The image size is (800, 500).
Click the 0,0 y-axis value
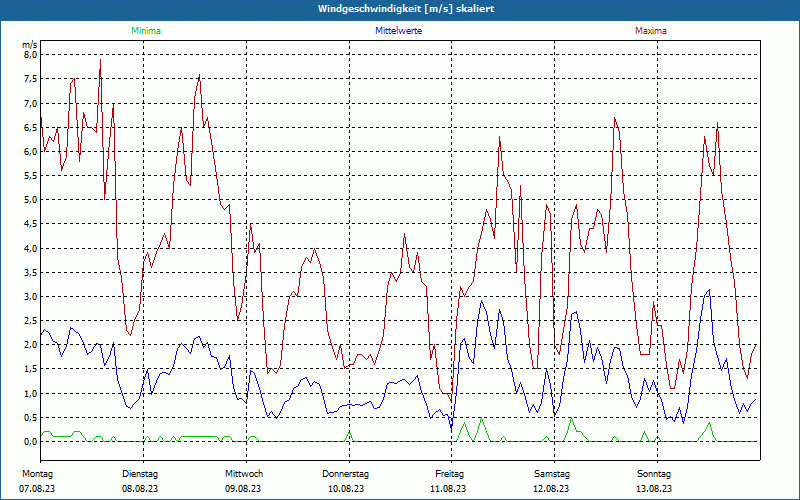[x=31, y=442]
